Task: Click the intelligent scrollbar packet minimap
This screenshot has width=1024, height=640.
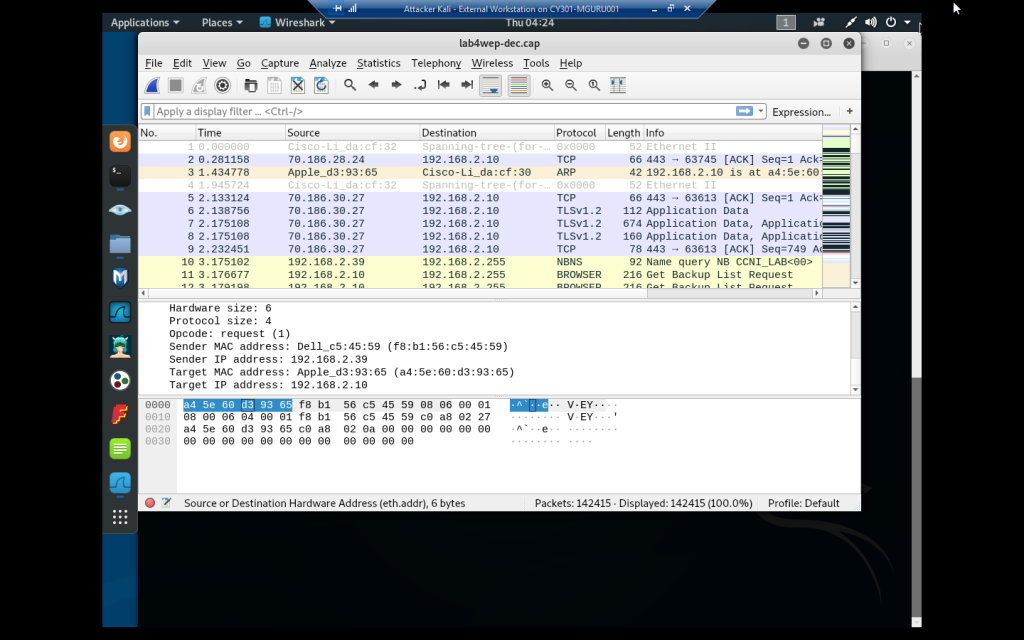Action: click(836, 204)
